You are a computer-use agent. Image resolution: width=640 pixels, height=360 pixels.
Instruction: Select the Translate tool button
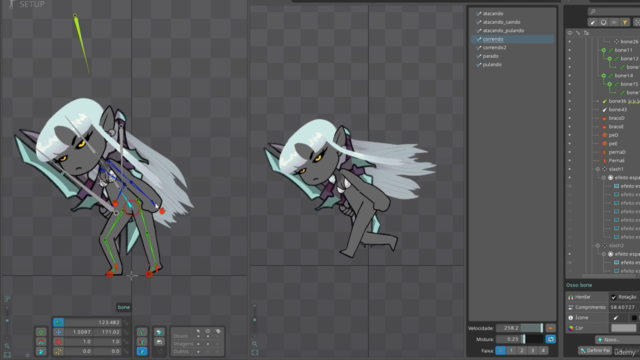point(58,332)
